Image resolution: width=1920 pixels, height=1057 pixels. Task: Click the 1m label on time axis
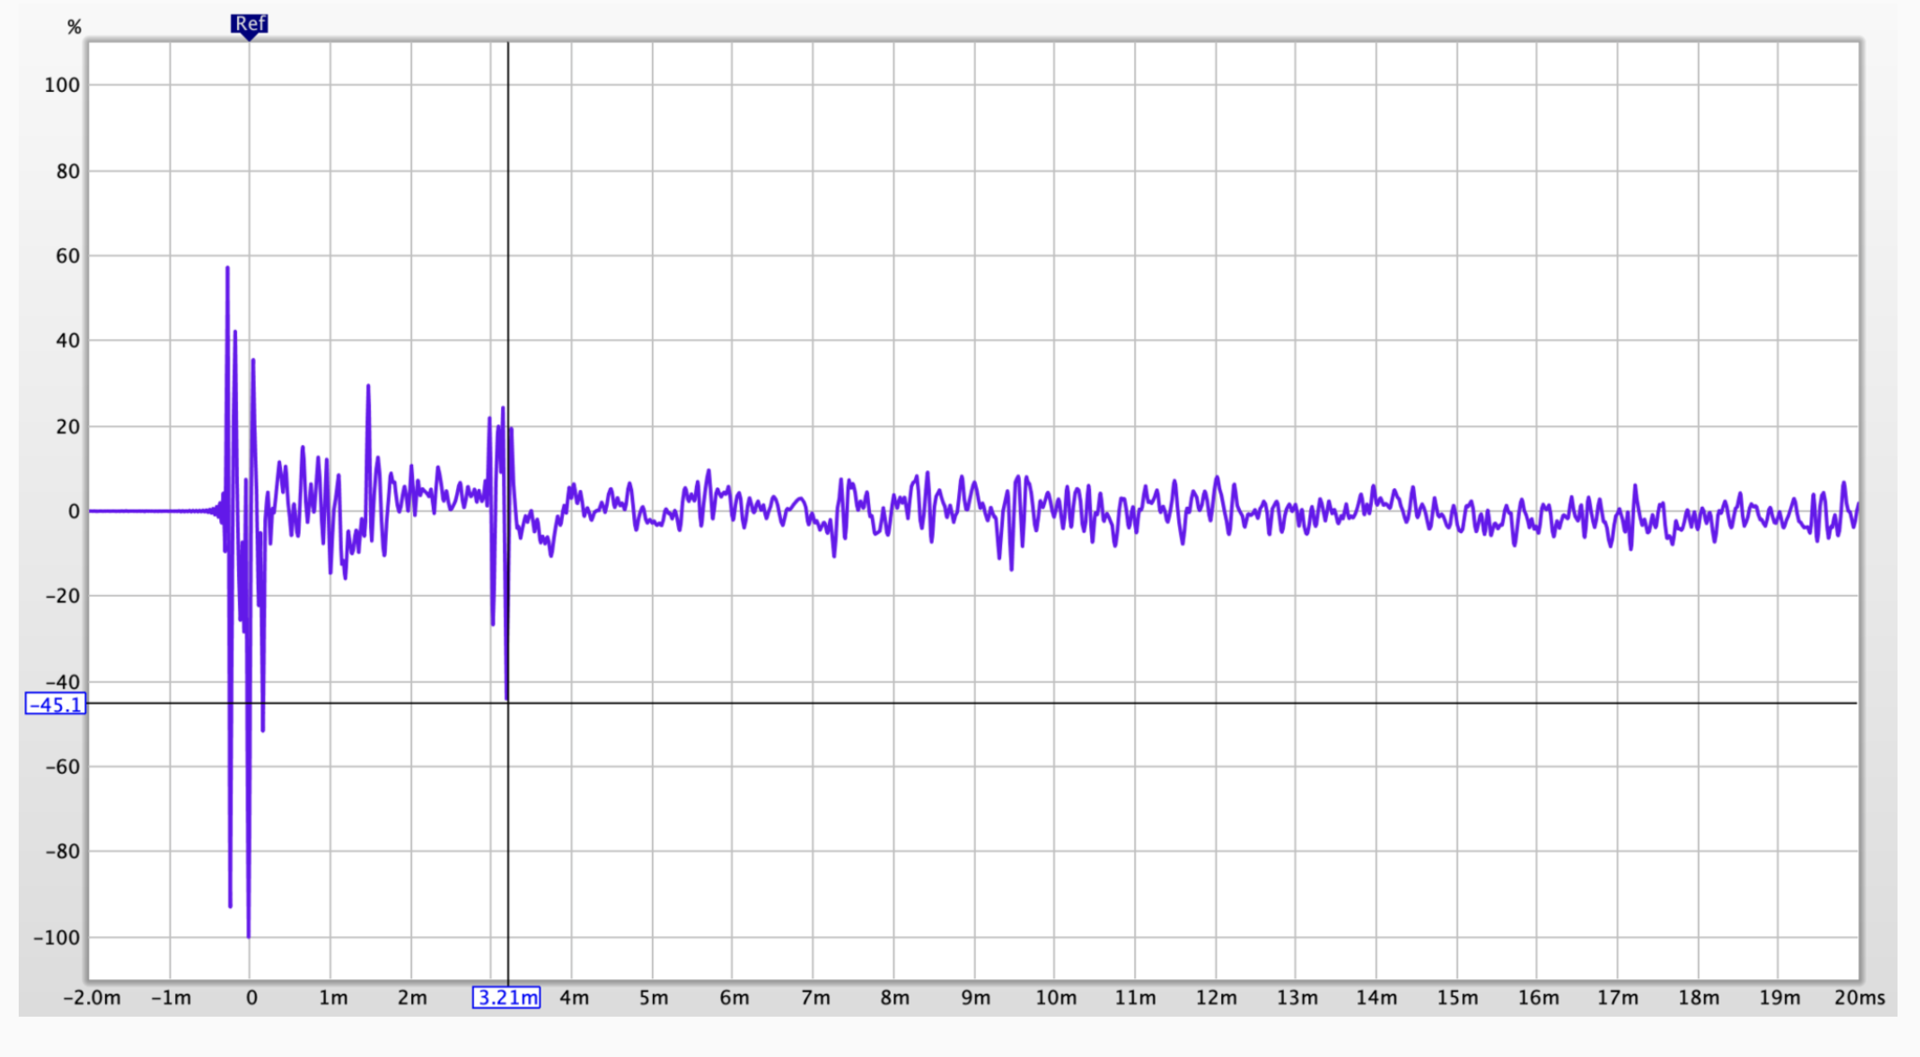(x=333, y=997)
